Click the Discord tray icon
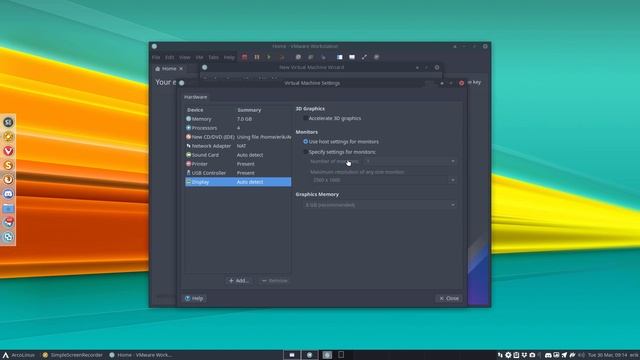Image resolution: width=640 pixels, height=360 pixels. coord(548,355)
